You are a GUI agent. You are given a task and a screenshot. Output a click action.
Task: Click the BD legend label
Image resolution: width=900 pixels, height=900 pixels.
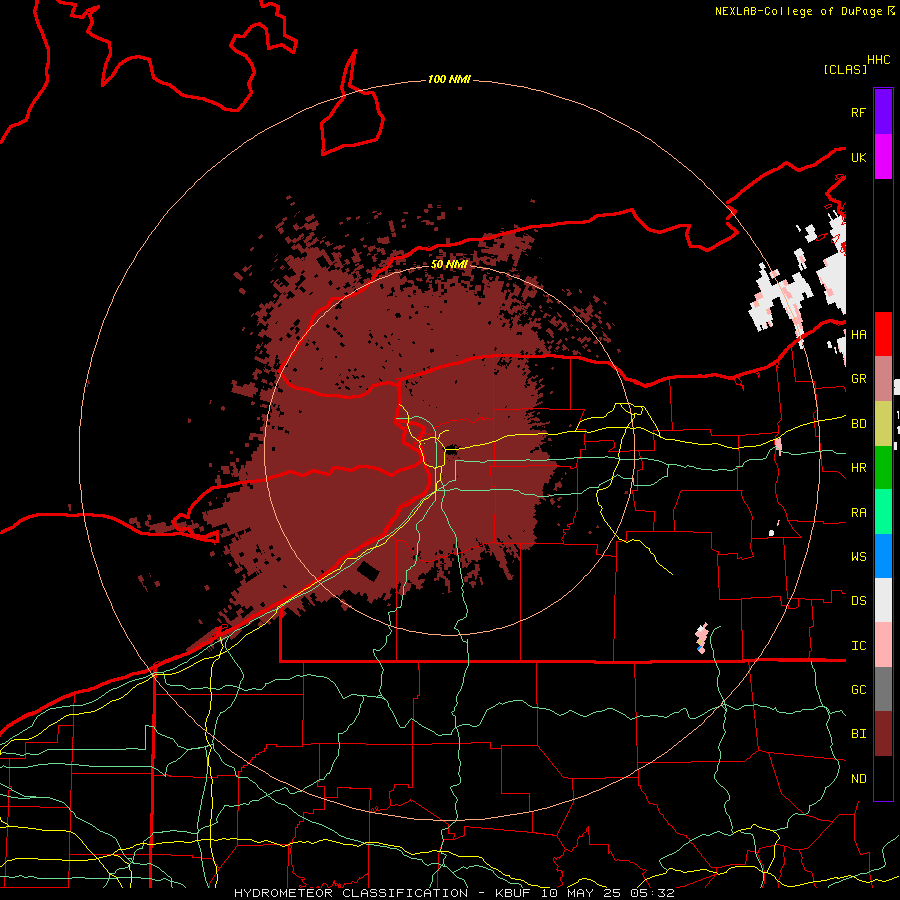pyautogui.click(x=858, y=424)
